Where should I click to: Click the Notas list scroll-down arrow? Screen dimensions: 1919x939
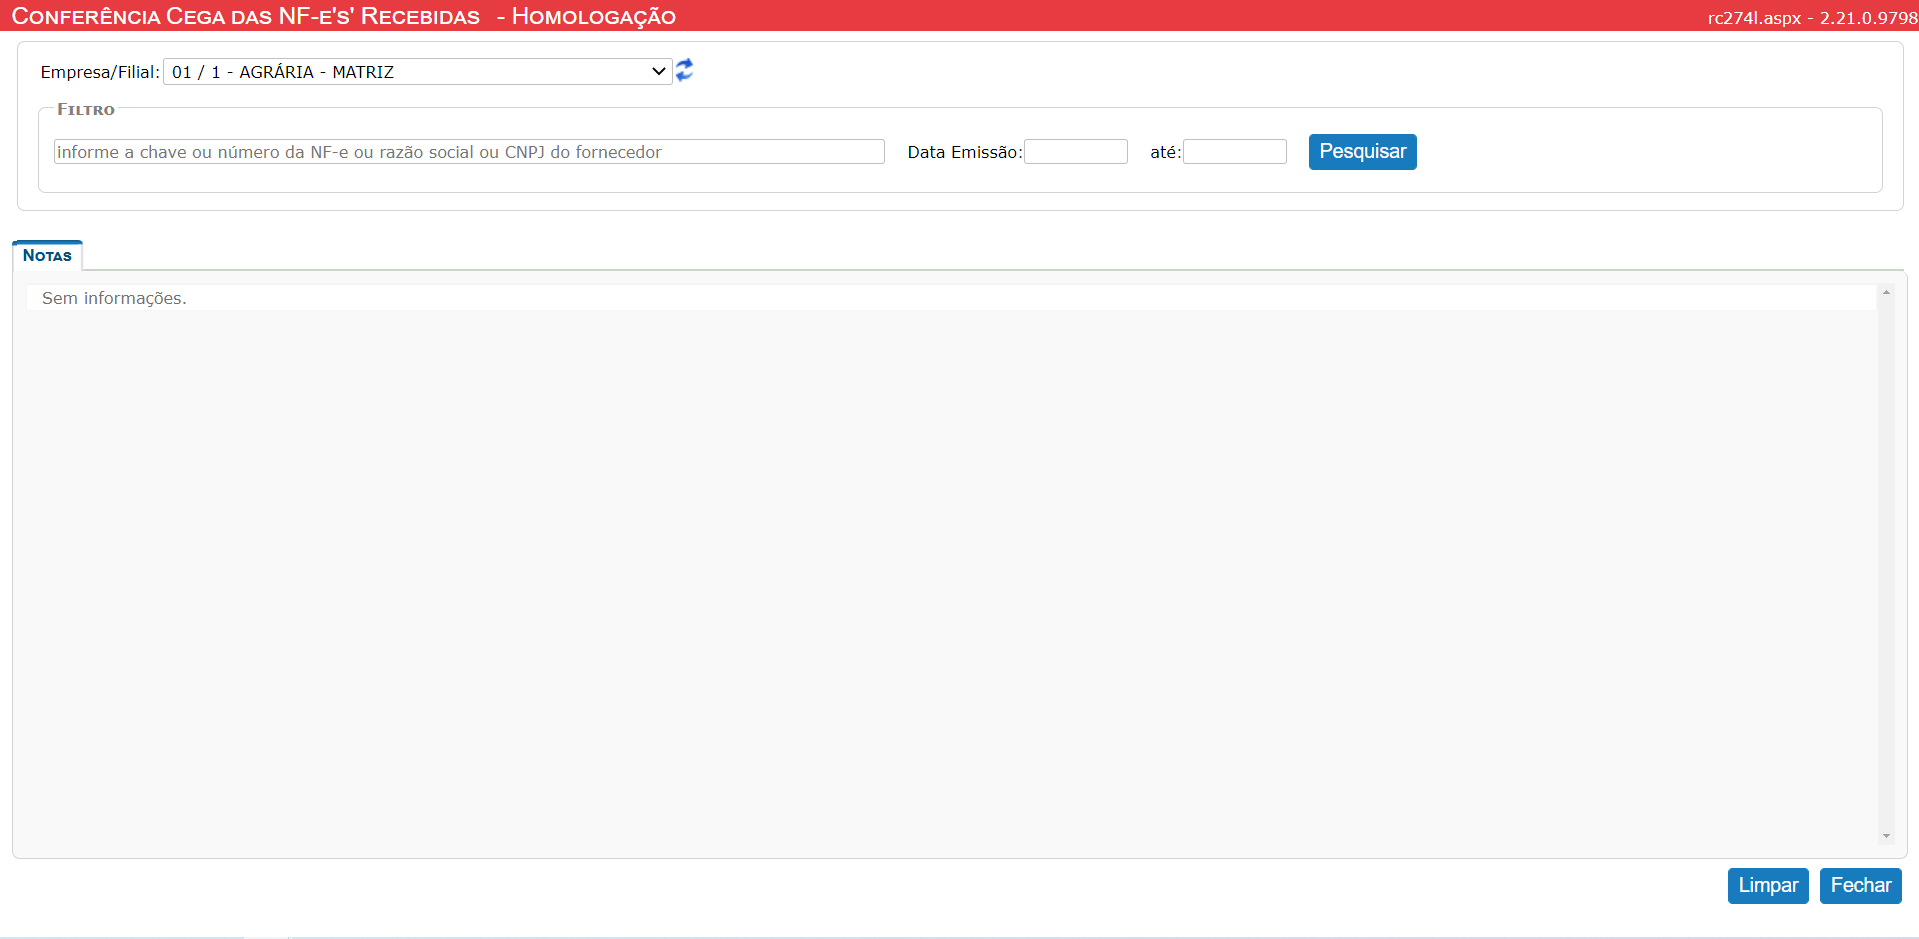point(1886,836)
